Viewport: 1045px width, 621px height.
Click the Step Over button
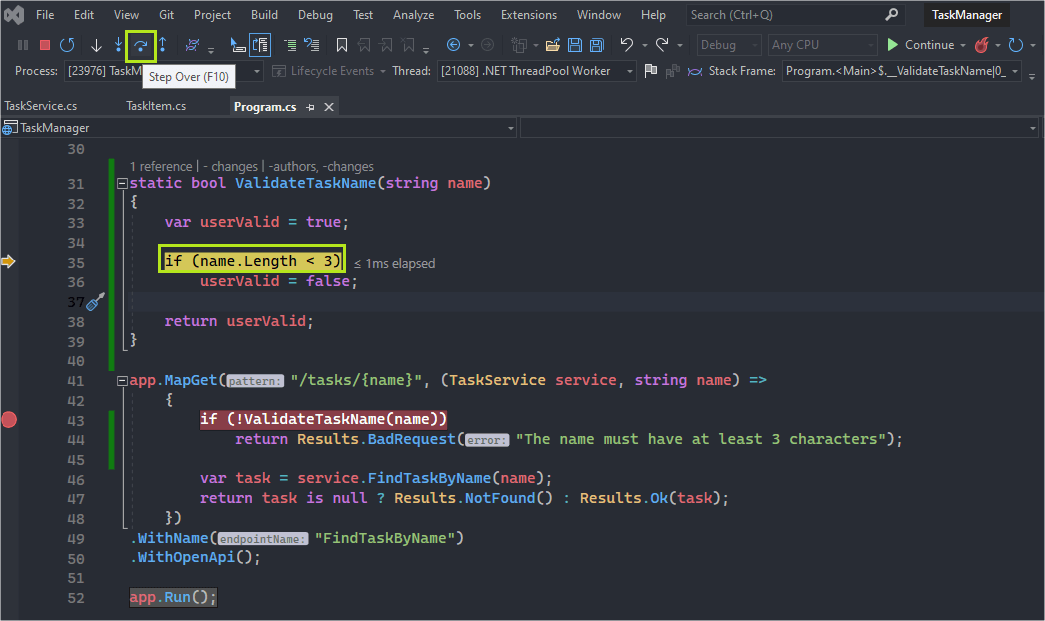pos(141,45)
